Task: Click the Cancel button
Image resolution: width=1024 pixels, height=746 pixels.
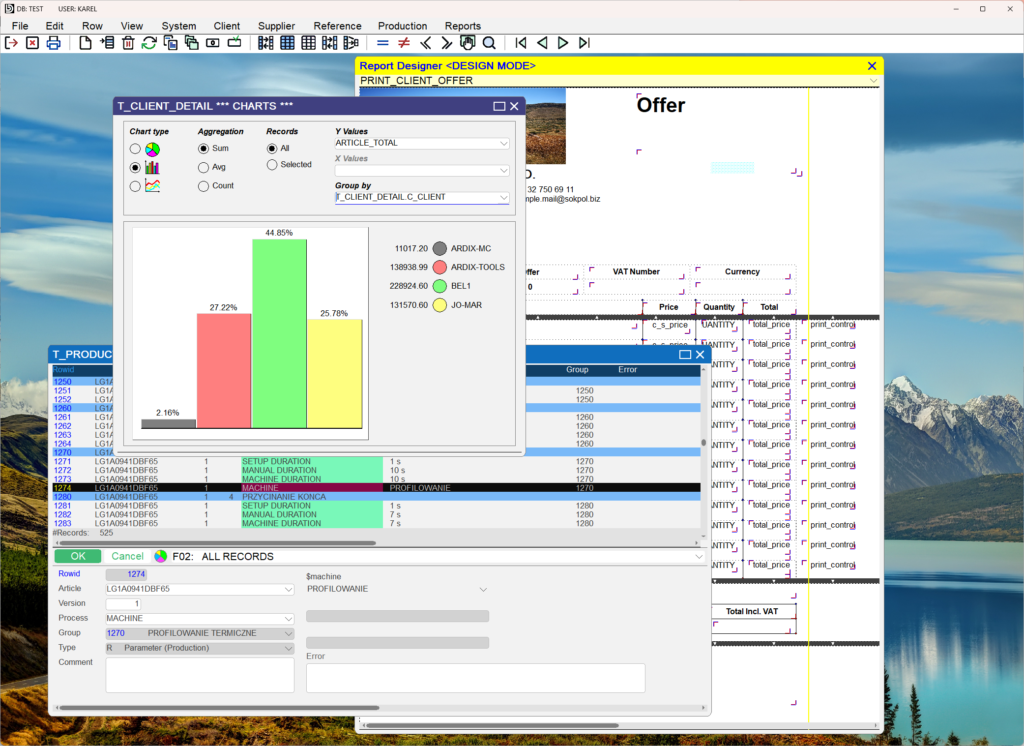Action: point(127,556)
